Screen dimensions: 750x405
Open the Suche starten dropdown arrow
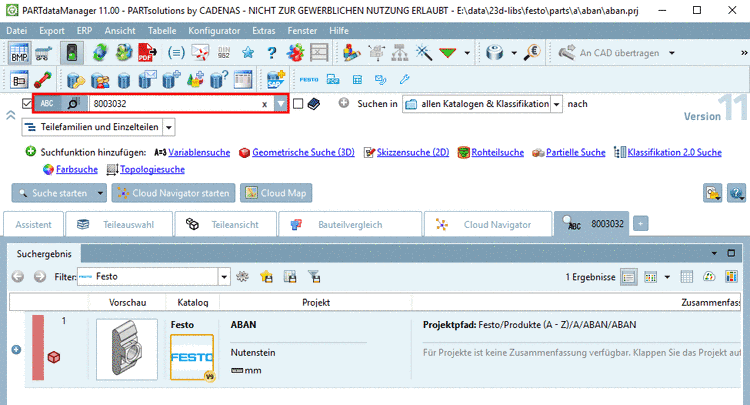100,193
